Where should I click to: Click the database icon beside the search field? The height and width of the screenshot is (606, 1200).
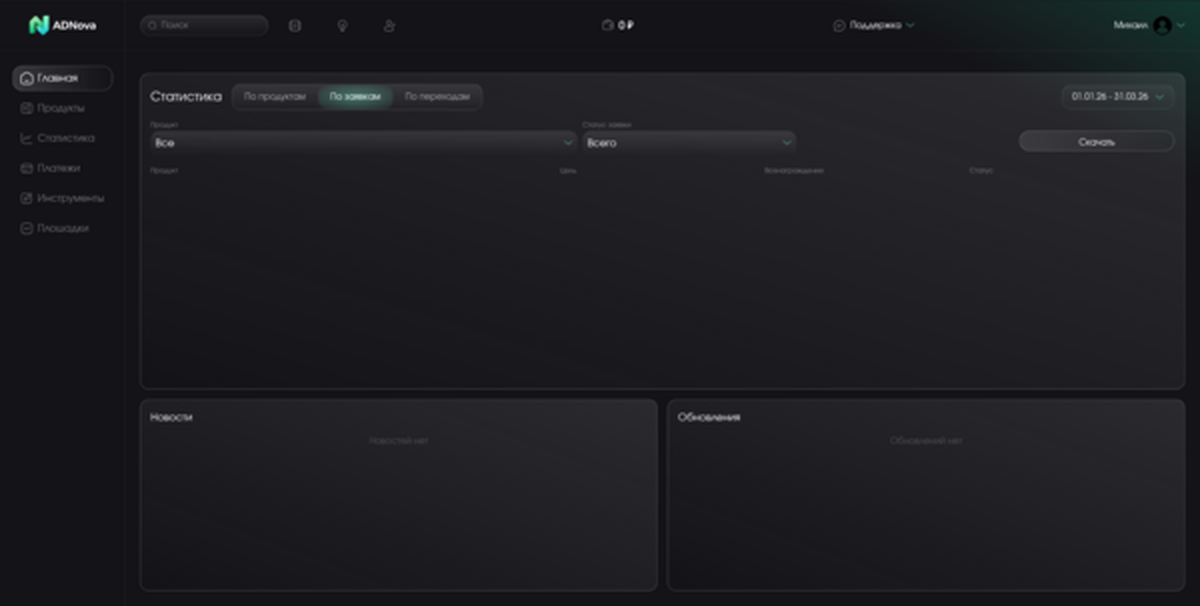[x=294, y=25]
